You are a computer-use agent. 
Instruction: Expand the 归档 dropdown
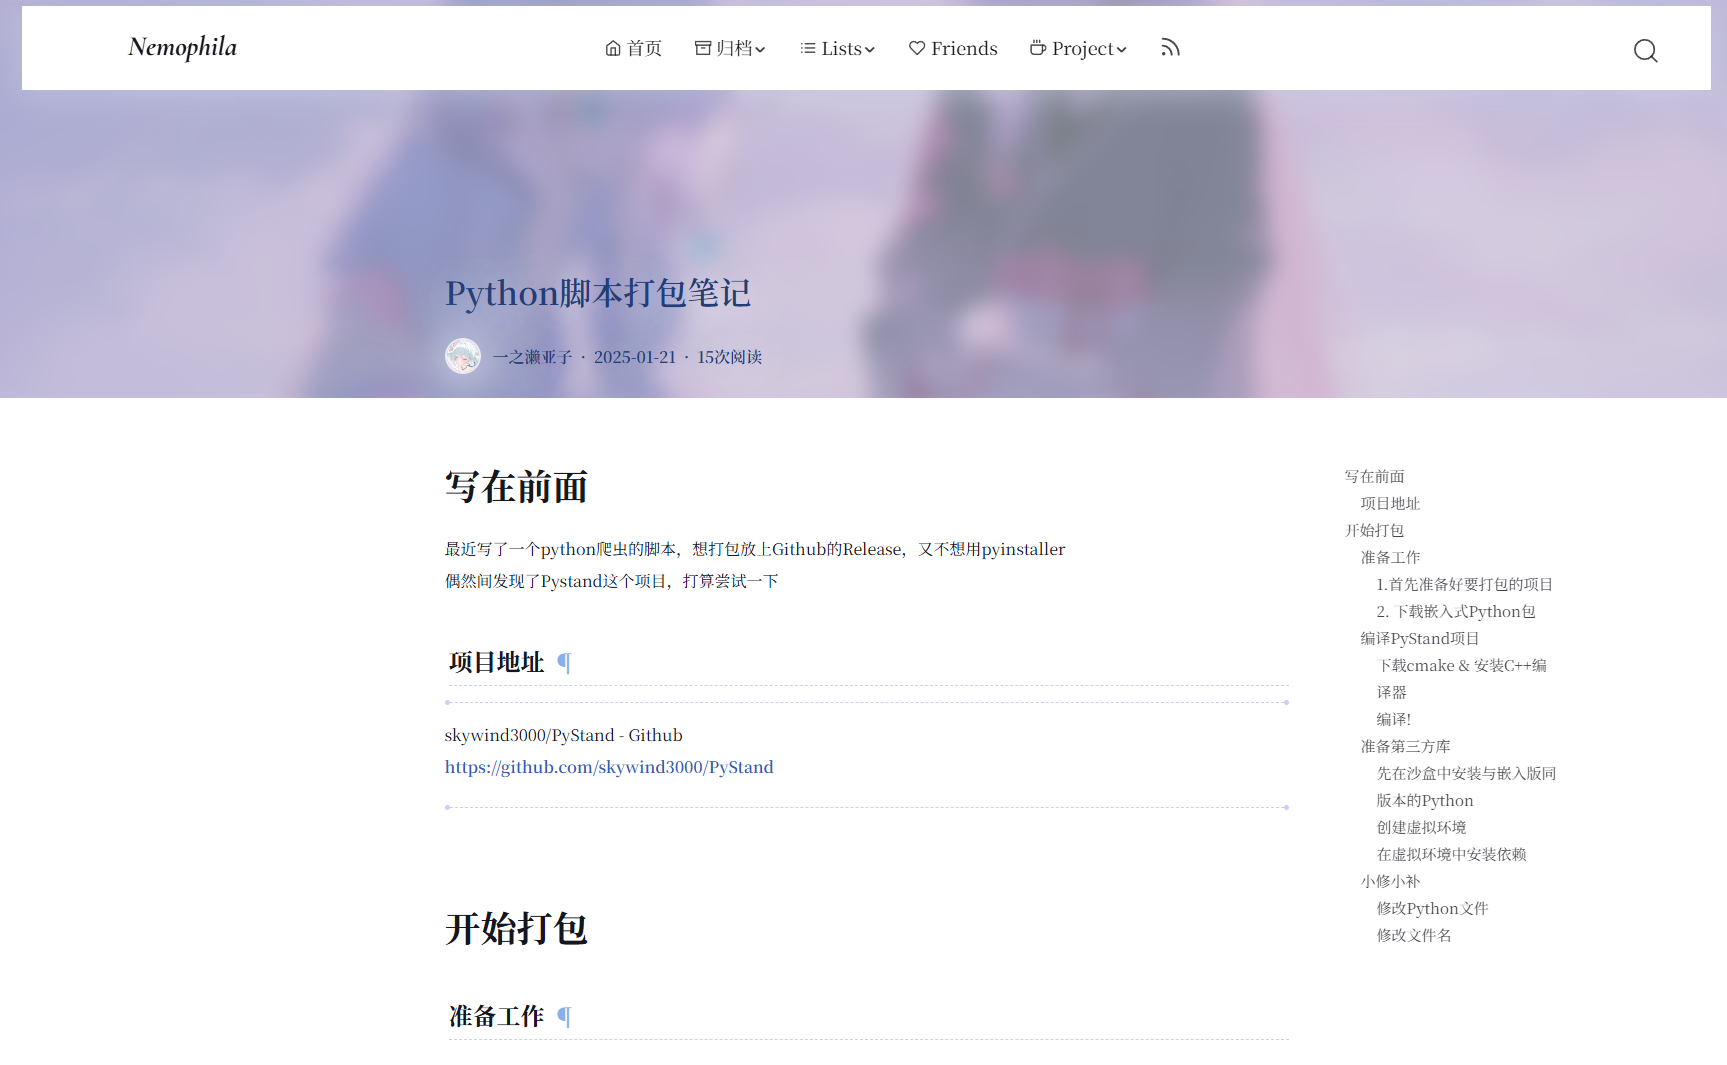point(731,48)
